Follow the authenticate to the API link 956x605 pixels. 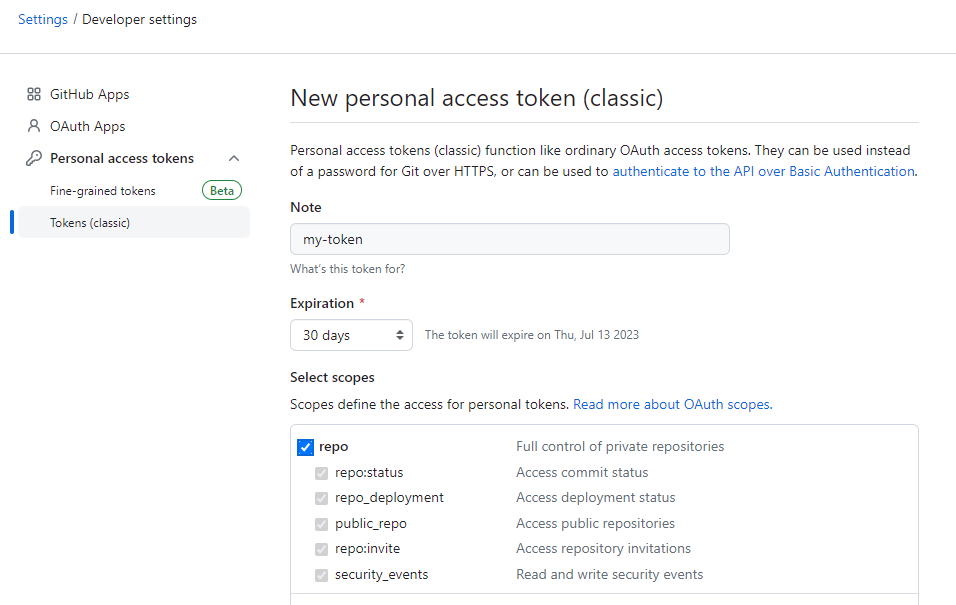[763, 171]
